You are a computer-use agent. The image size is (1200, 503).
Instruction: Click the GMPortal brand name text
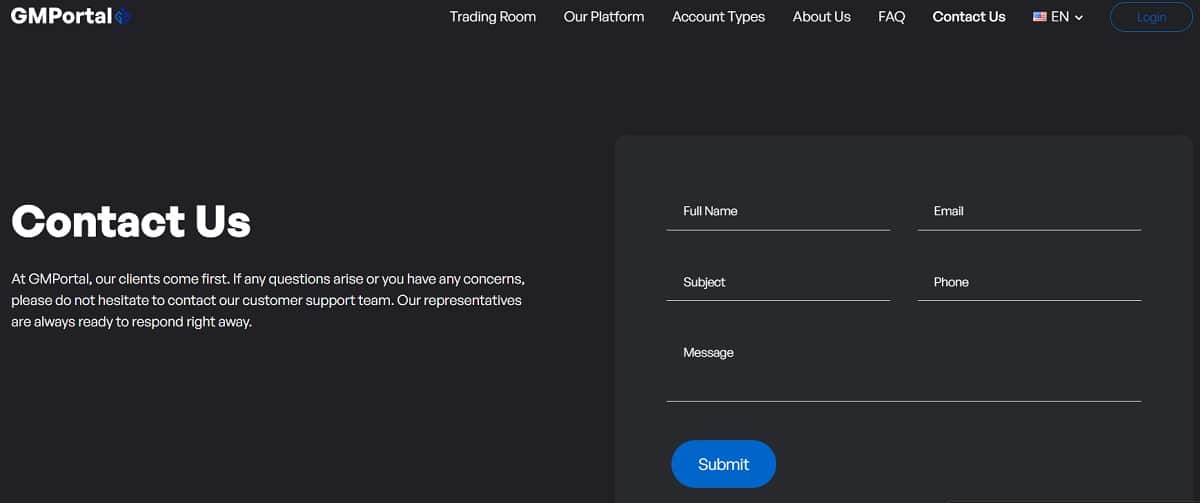(61, 17)
